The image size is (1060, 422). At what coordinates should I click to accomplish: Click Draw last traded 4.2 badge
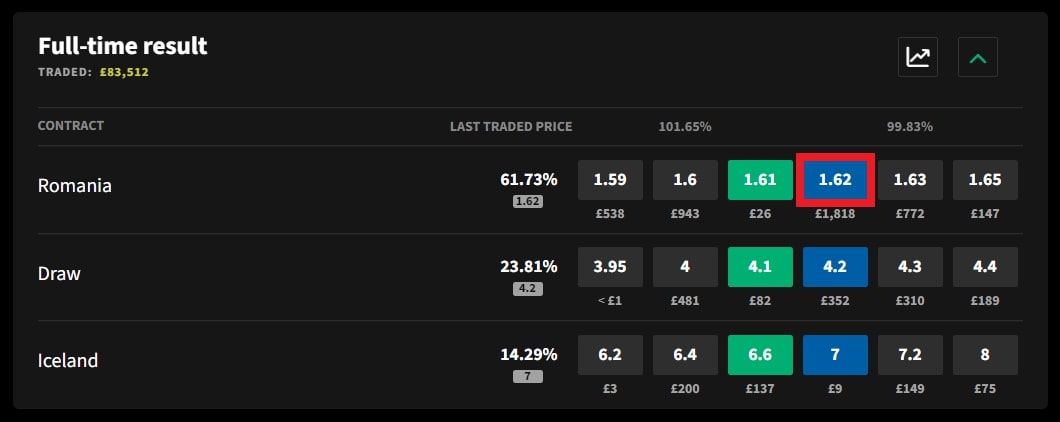(527, 289)
